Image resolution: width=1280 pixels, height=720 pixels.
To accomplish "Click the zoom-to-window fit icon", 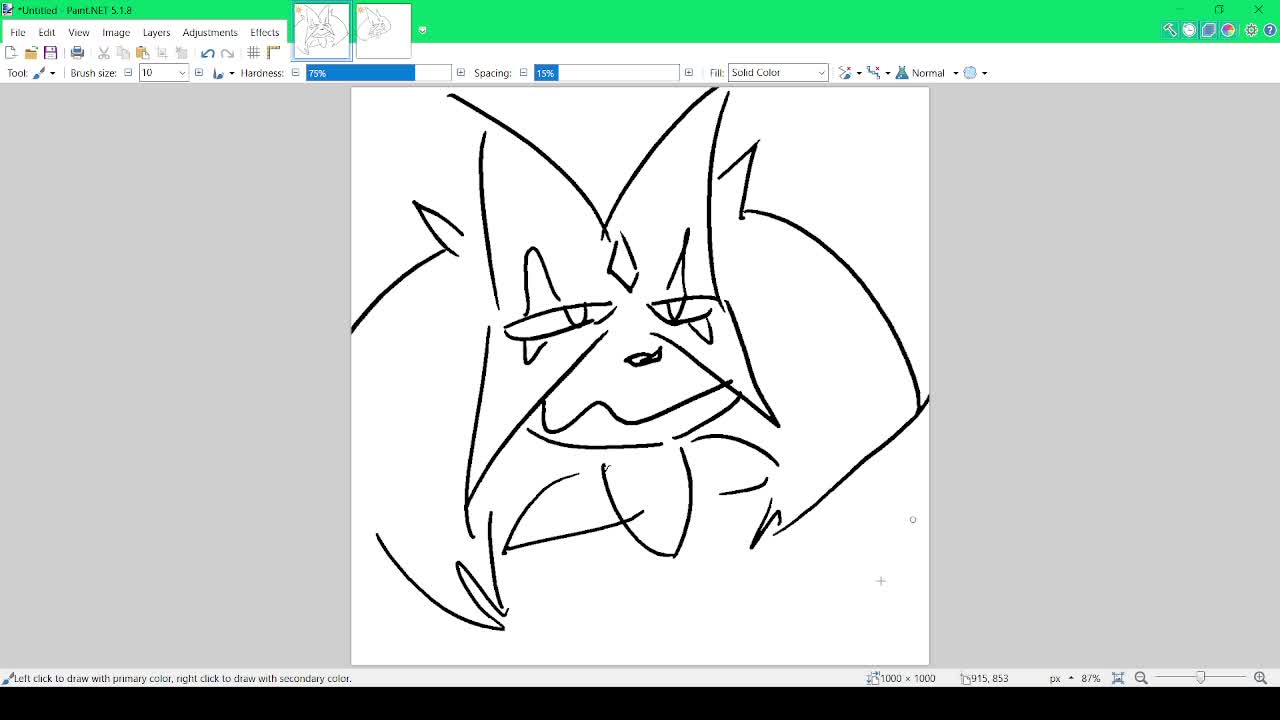I will tap(1118, 678).
